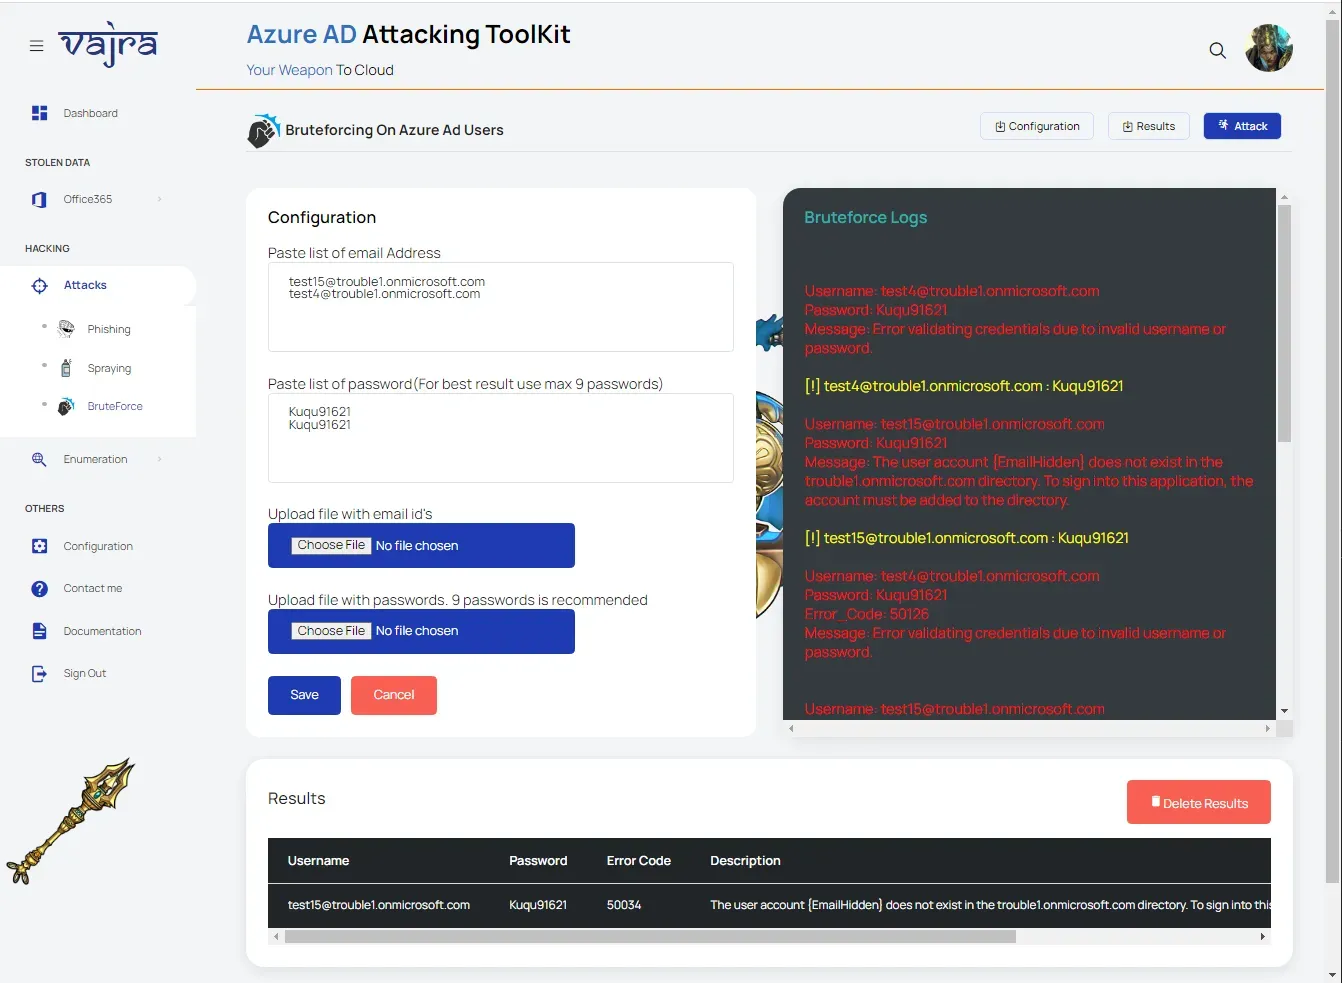Select the BruteForce menu item
The height and width of the screenshot is (983, 1342).
115,406
